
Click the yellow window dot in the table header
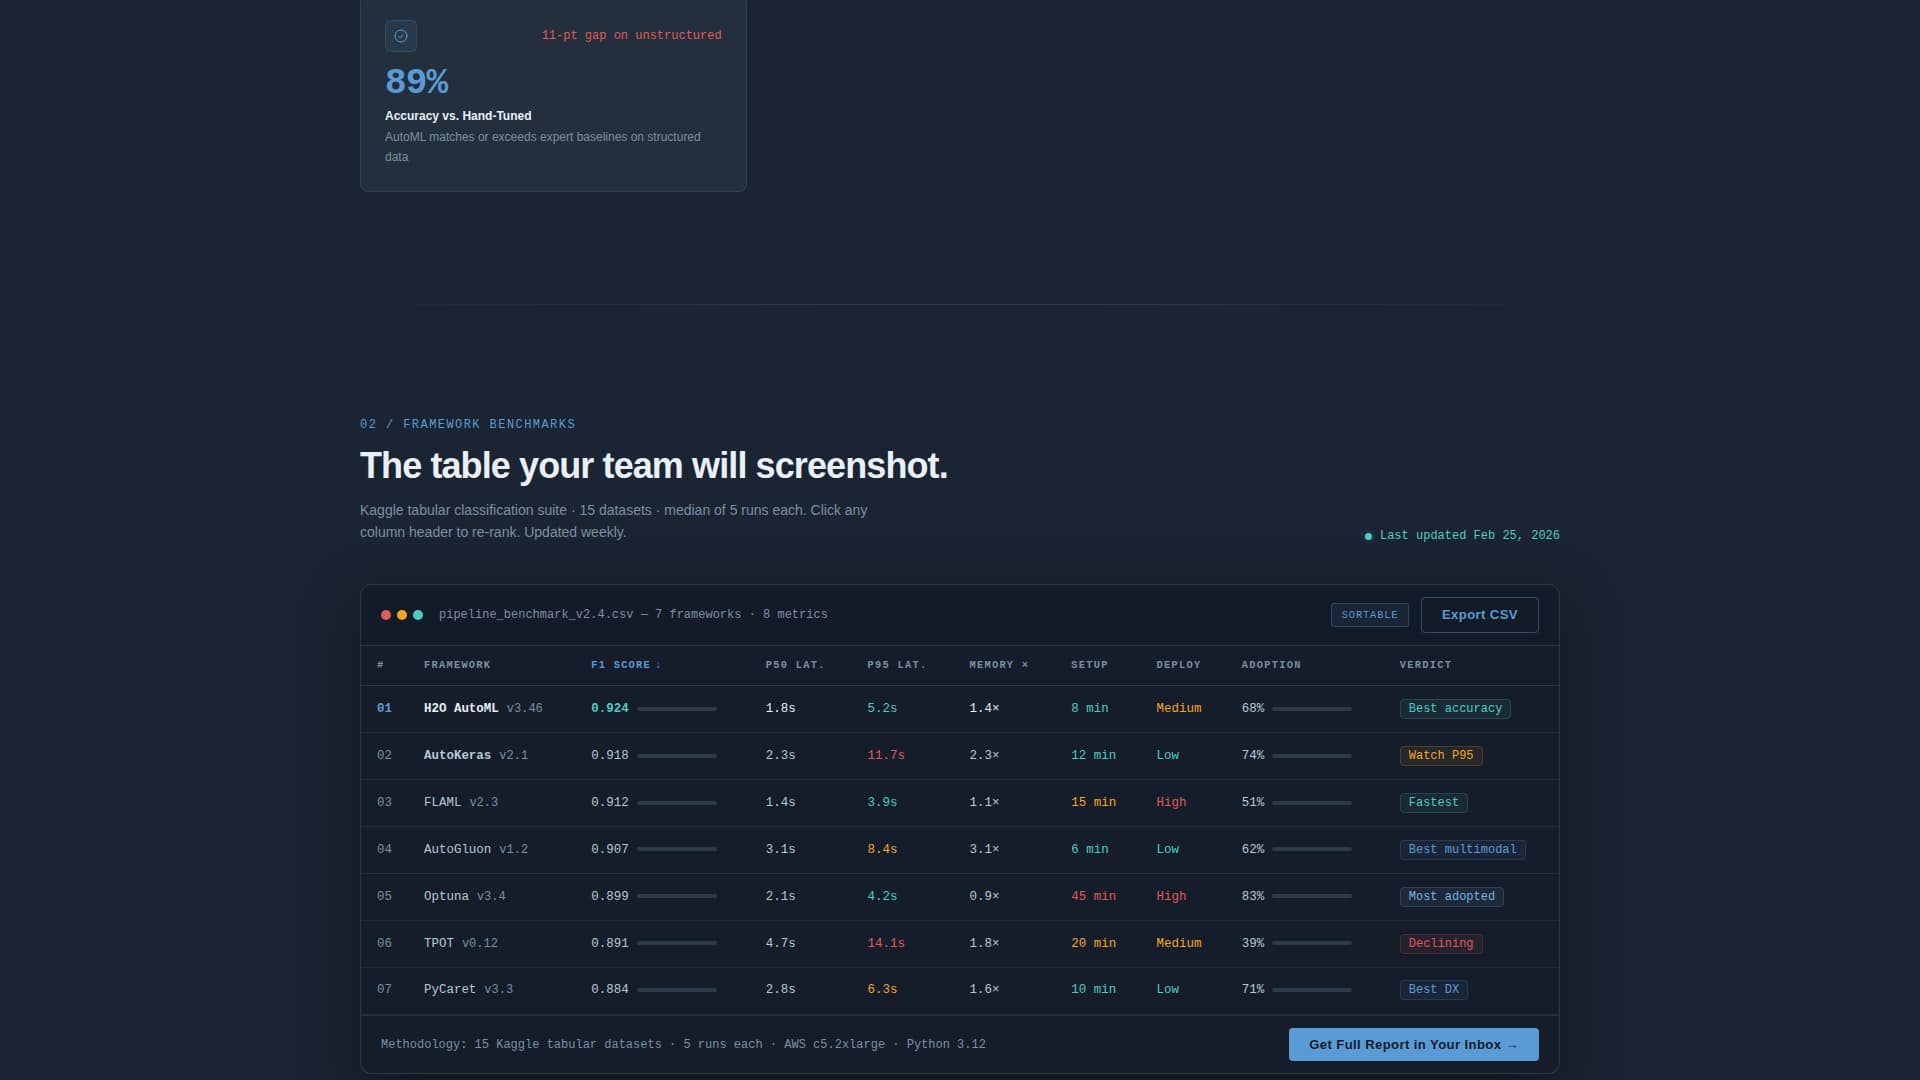(402, 615)
